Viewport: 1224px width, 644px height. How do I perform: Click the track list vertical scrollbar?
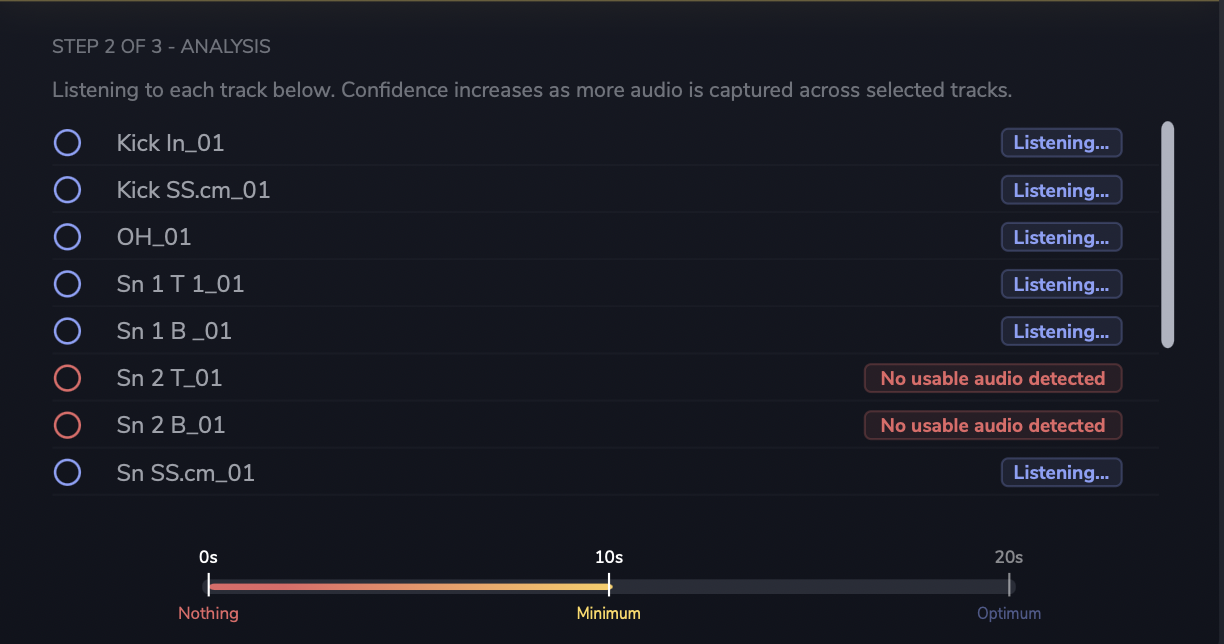tap(1167, 235)
